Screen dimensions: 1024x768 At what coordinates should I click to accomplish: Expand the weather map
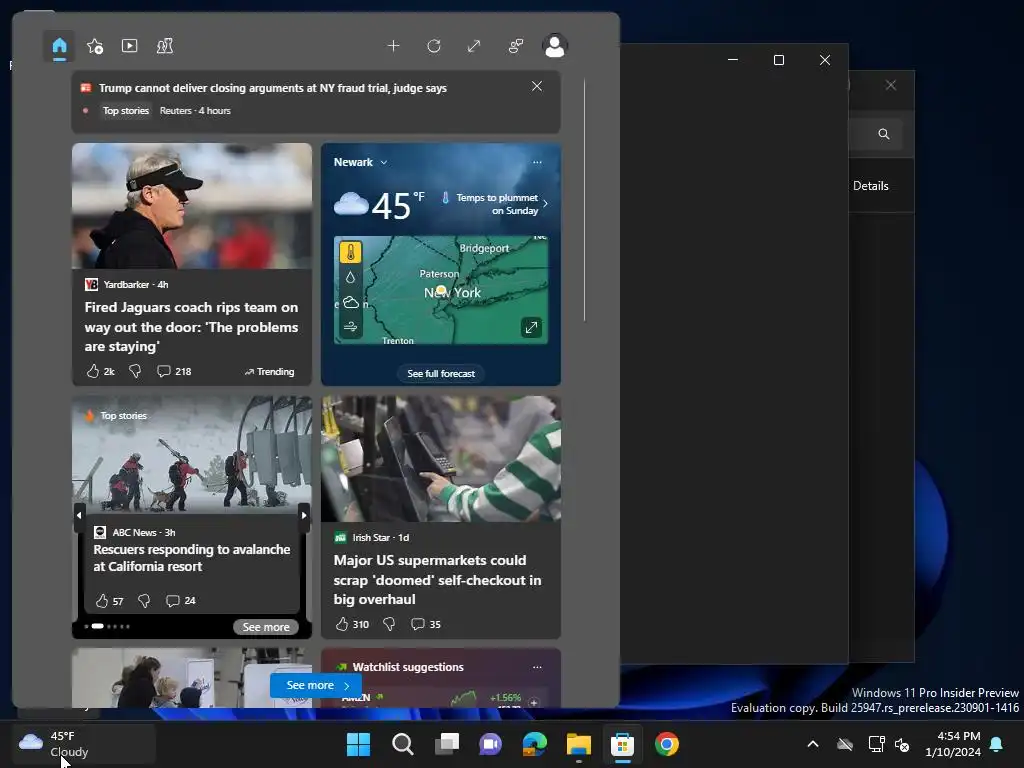pyautogui.click(x=531, y=327)
